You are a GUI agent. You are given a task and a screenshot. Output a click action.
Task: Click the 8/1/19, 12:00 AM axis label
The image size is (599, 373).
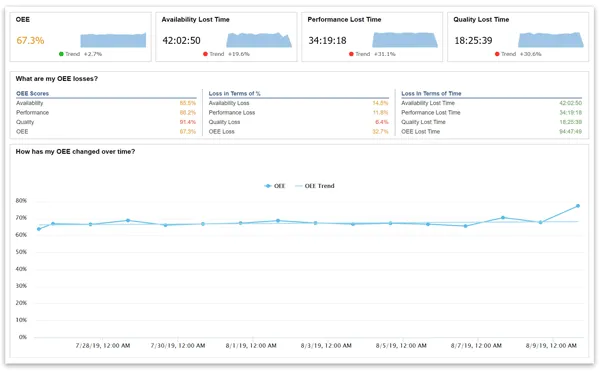point(251,345)
